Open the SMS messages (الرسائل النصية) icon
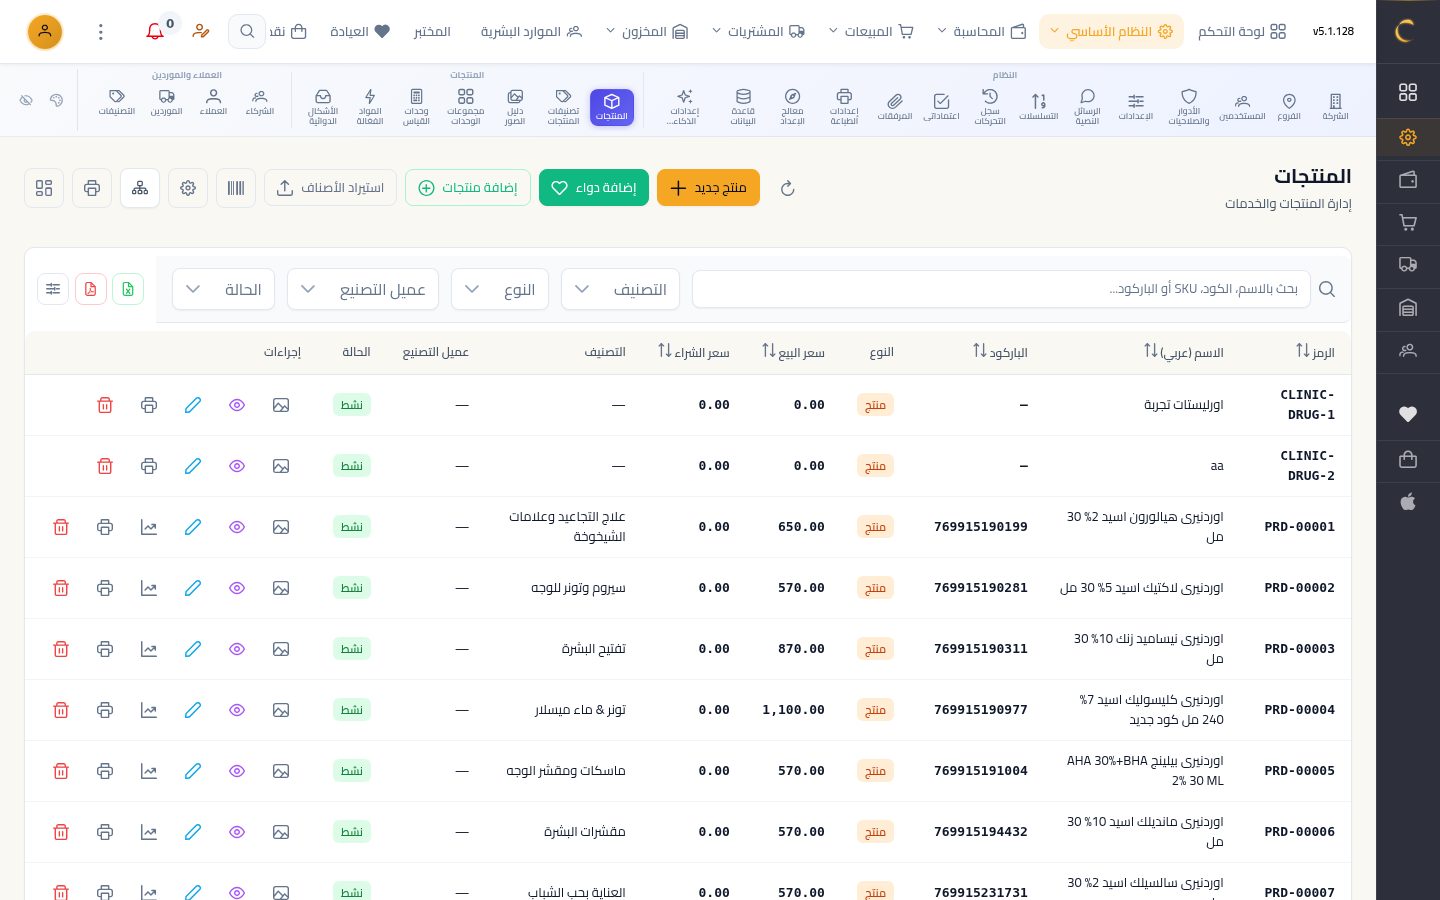The image size is (1440, 900). 1087,107
